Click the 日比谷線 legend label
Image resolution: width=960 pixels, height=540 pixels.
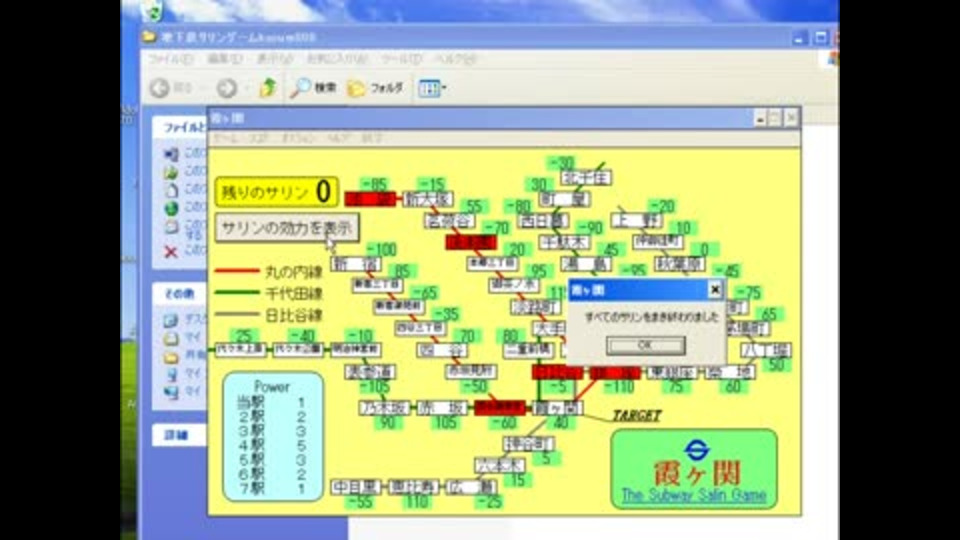(x=293, y=316)
